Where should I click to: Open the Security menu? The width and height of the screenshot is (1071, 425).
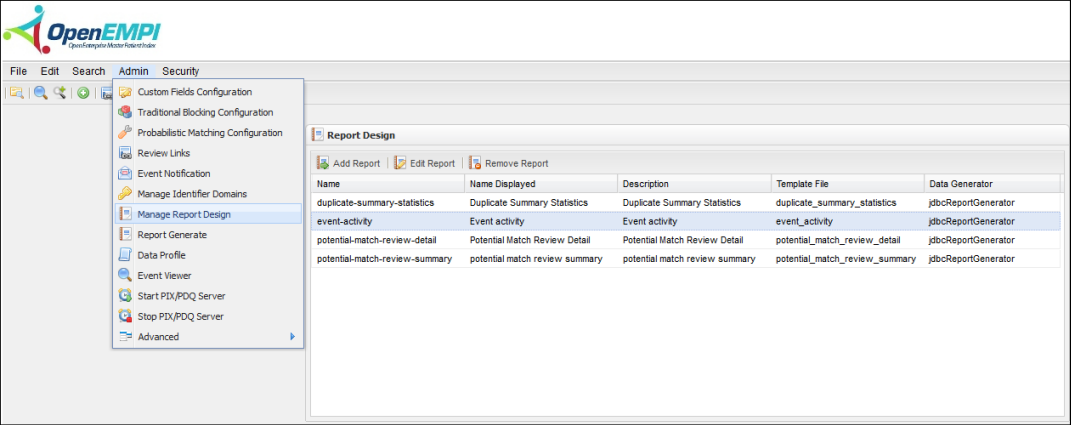tap(180, 71)
